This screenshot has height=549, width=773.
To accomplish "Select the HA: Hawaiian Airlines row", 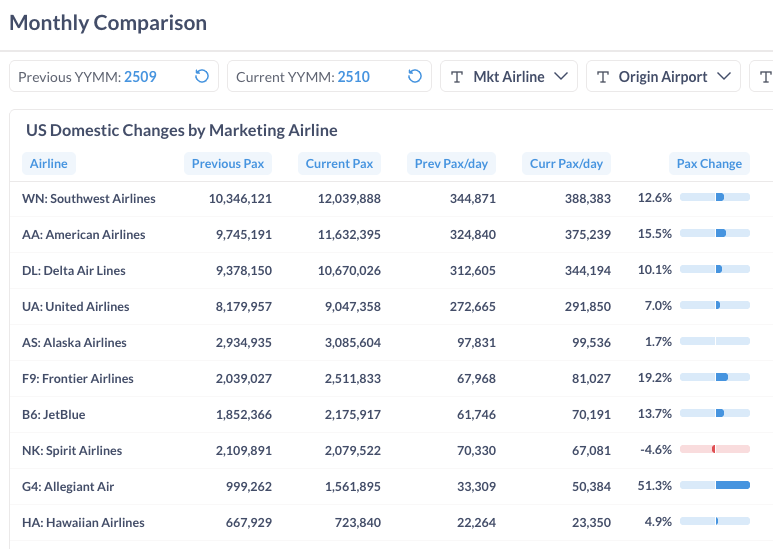I will (83, 523).
